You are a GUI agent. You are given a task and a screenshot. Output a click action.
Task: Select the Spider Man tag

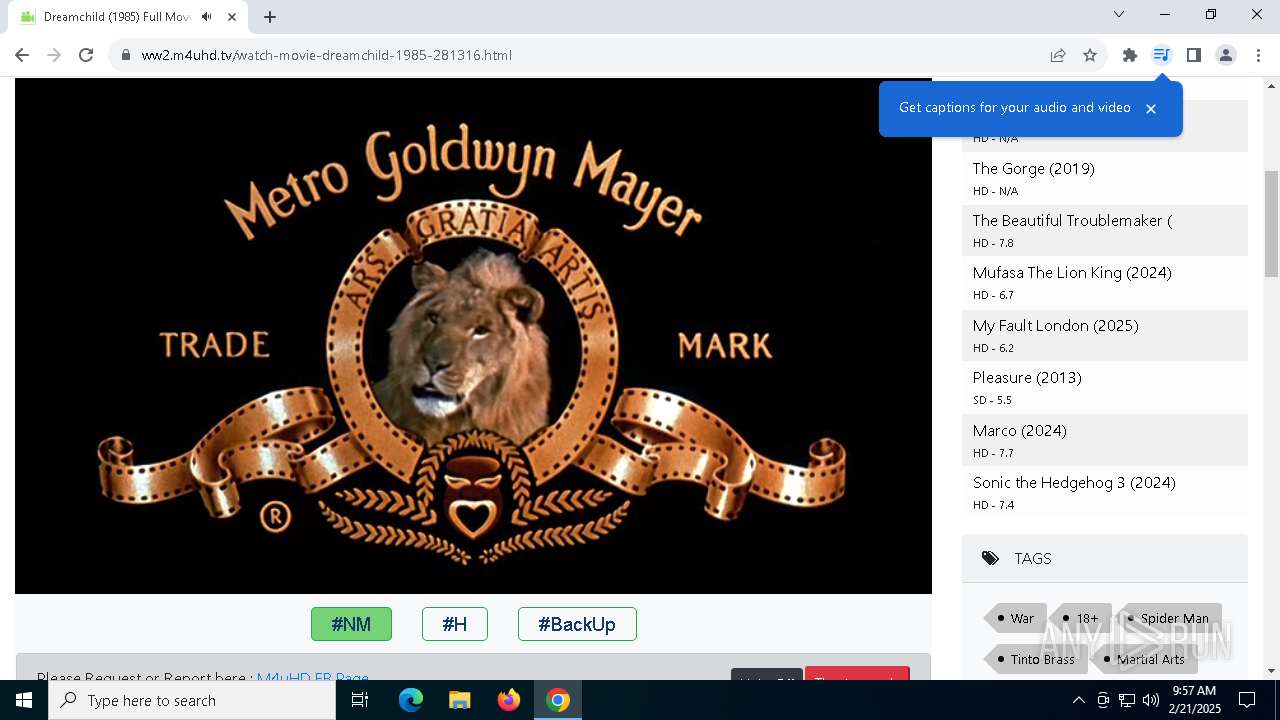tap(1168, 618)
